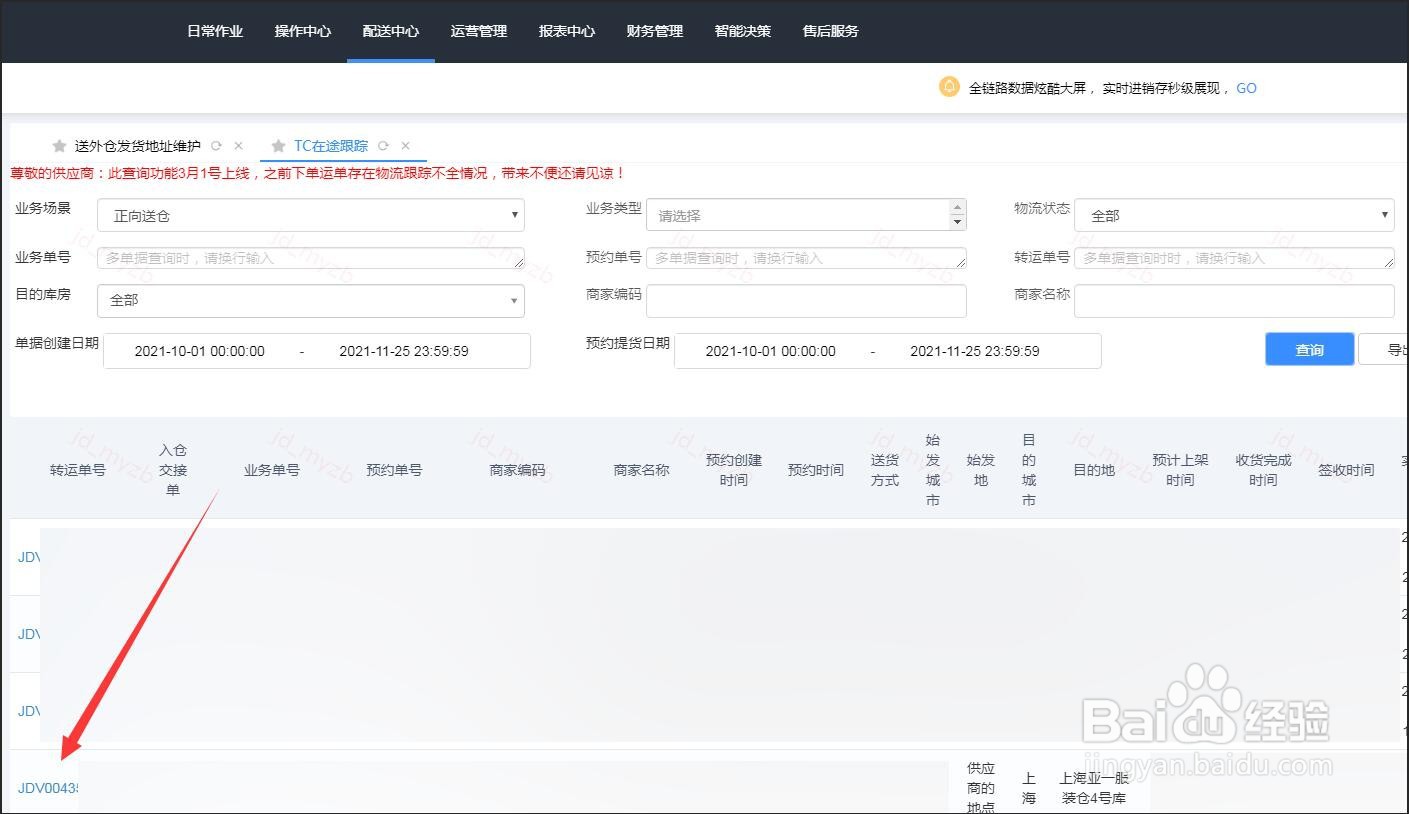Open the 报表中心 menu

[566, 31]
